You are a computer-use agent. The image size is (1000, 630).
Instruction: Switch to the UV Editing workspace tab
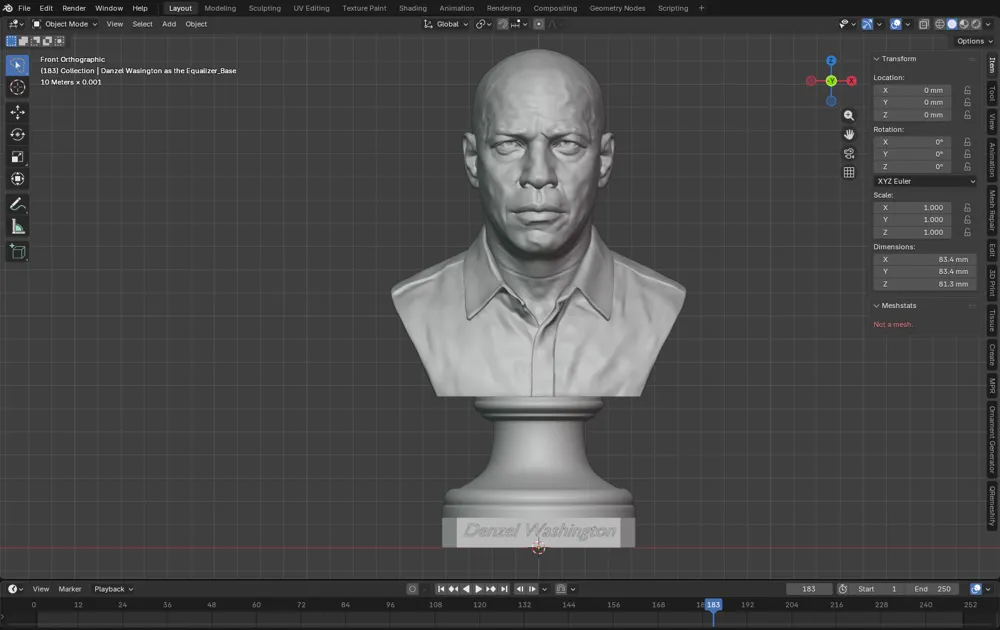pos(311,8)
